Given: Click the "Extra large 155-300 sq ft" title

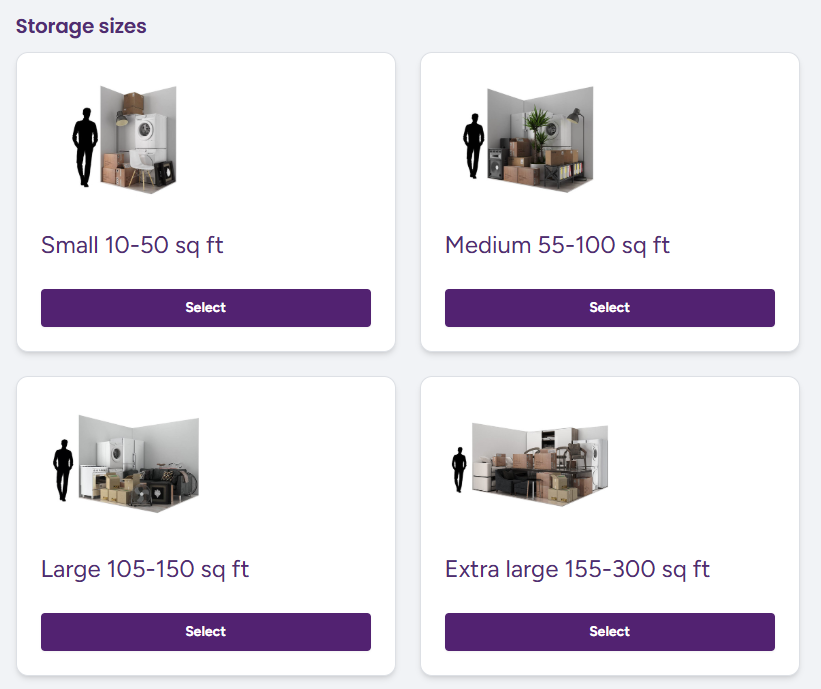Looking at the screenshot, I should pos(577,569).
